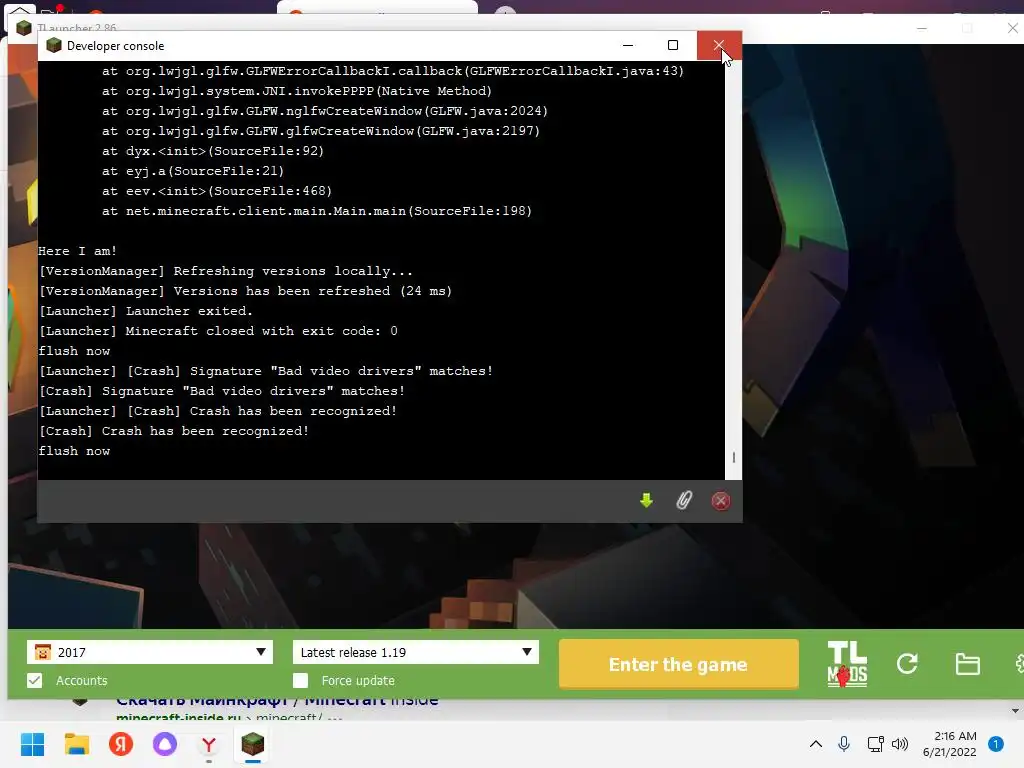The height and width of the screenshot is (768, 1024).
Task: Open the game folder icon
Action: (x=967, y=664)
